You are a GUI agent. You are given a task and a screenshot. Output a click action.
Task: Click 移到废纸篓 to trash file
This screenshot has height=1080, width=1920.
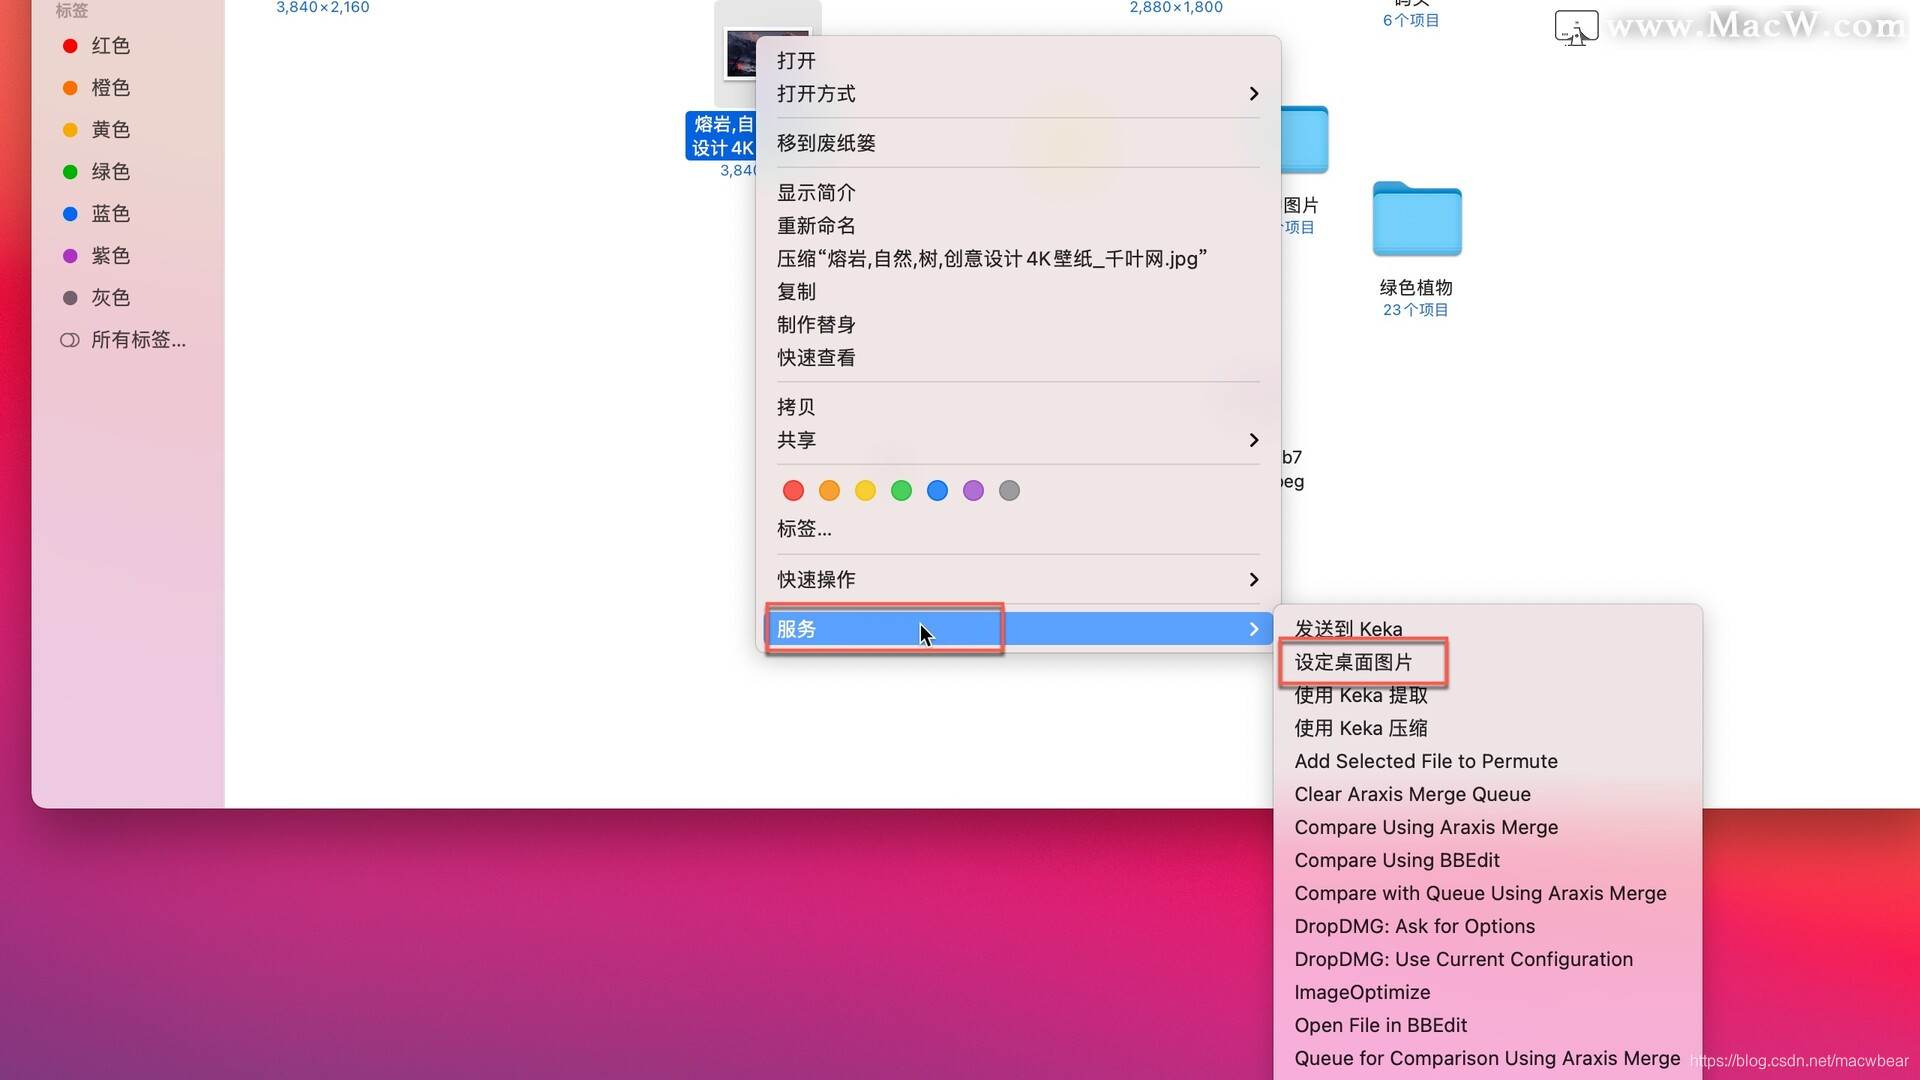click(x=825, y=142)
